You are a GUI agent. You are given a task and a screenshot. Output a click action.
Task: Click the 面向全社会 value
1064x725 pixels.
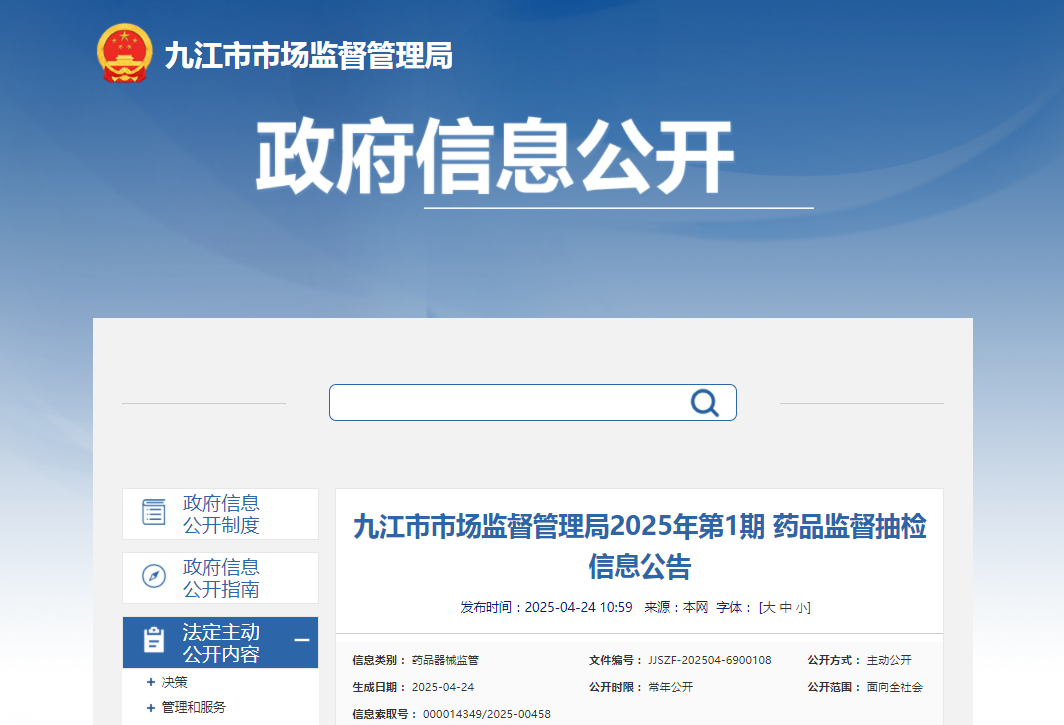coord(894,687)
